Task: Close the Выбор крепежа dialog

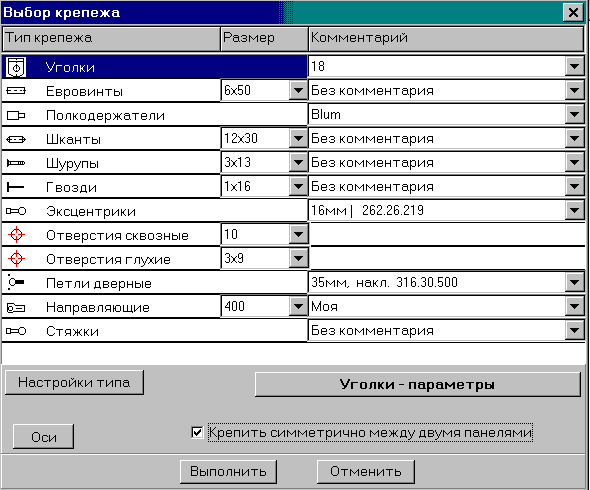Action: 573,12
